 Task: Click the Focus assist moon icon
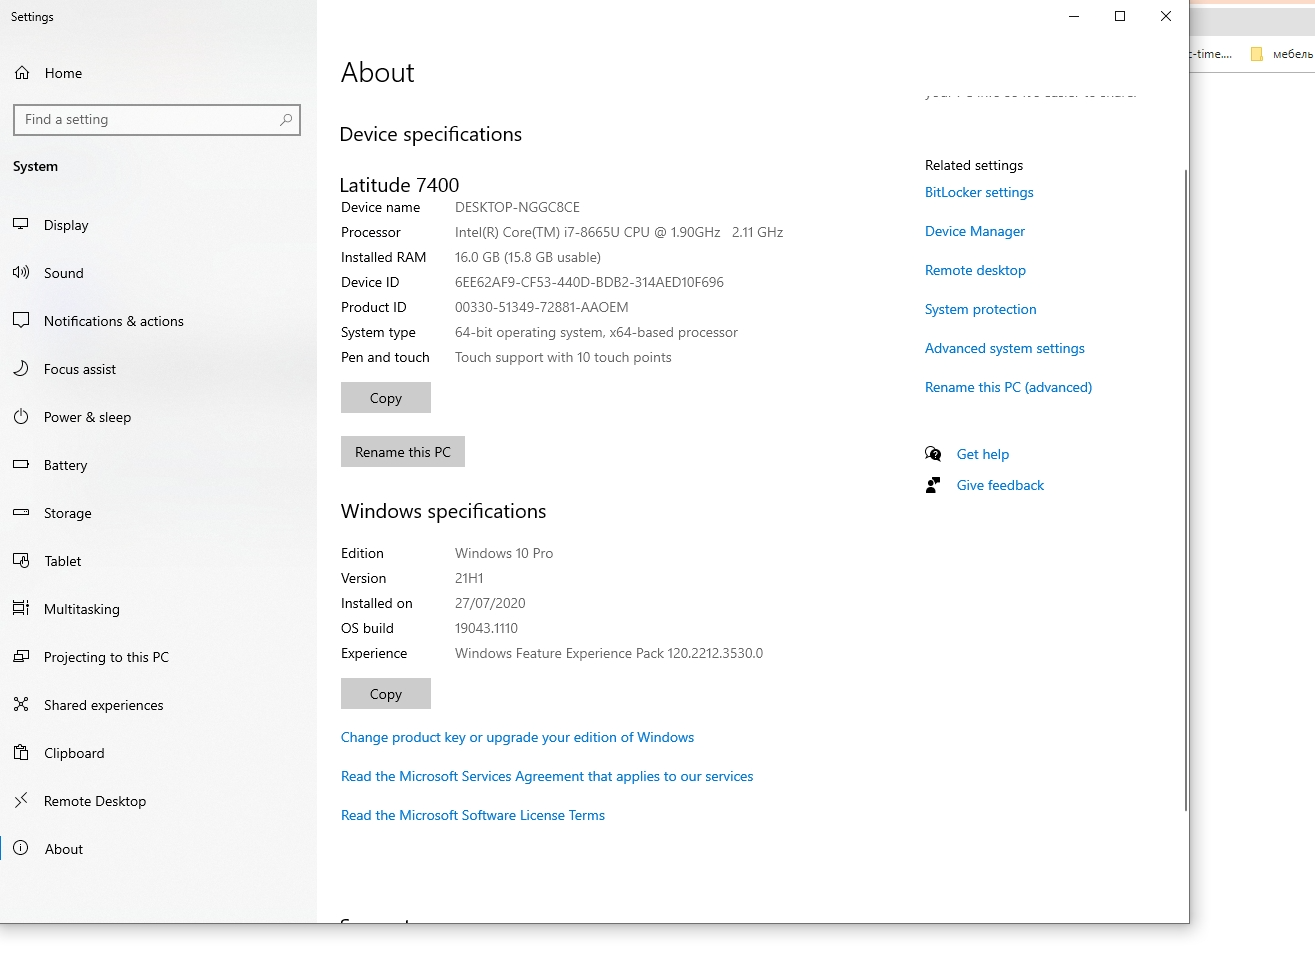(x=21, y=368)
